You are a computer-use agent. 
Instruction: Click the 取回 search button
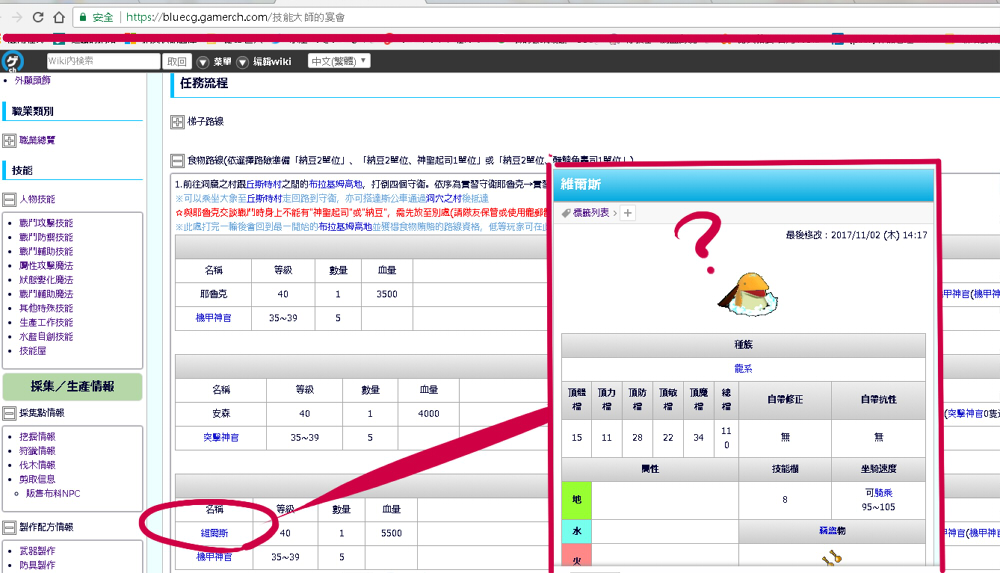177,62
